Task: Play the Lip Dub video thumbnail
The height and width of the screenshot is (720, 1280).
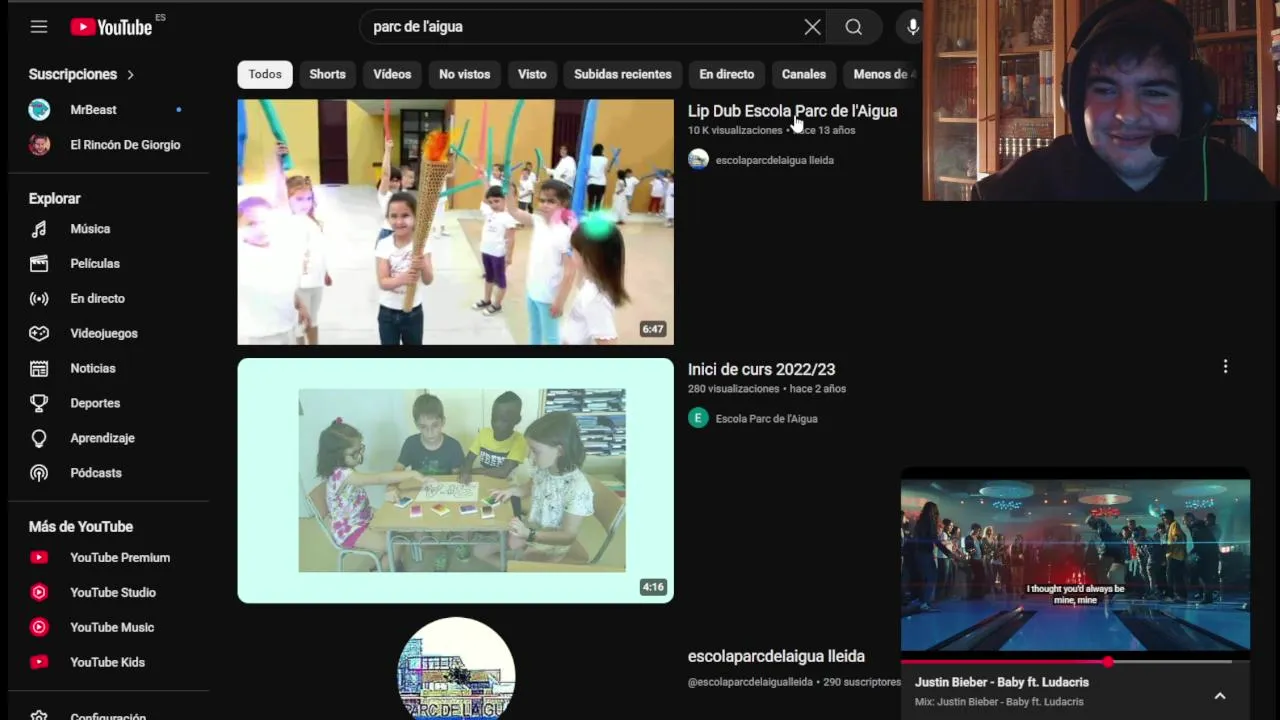Action: (455, 222)
